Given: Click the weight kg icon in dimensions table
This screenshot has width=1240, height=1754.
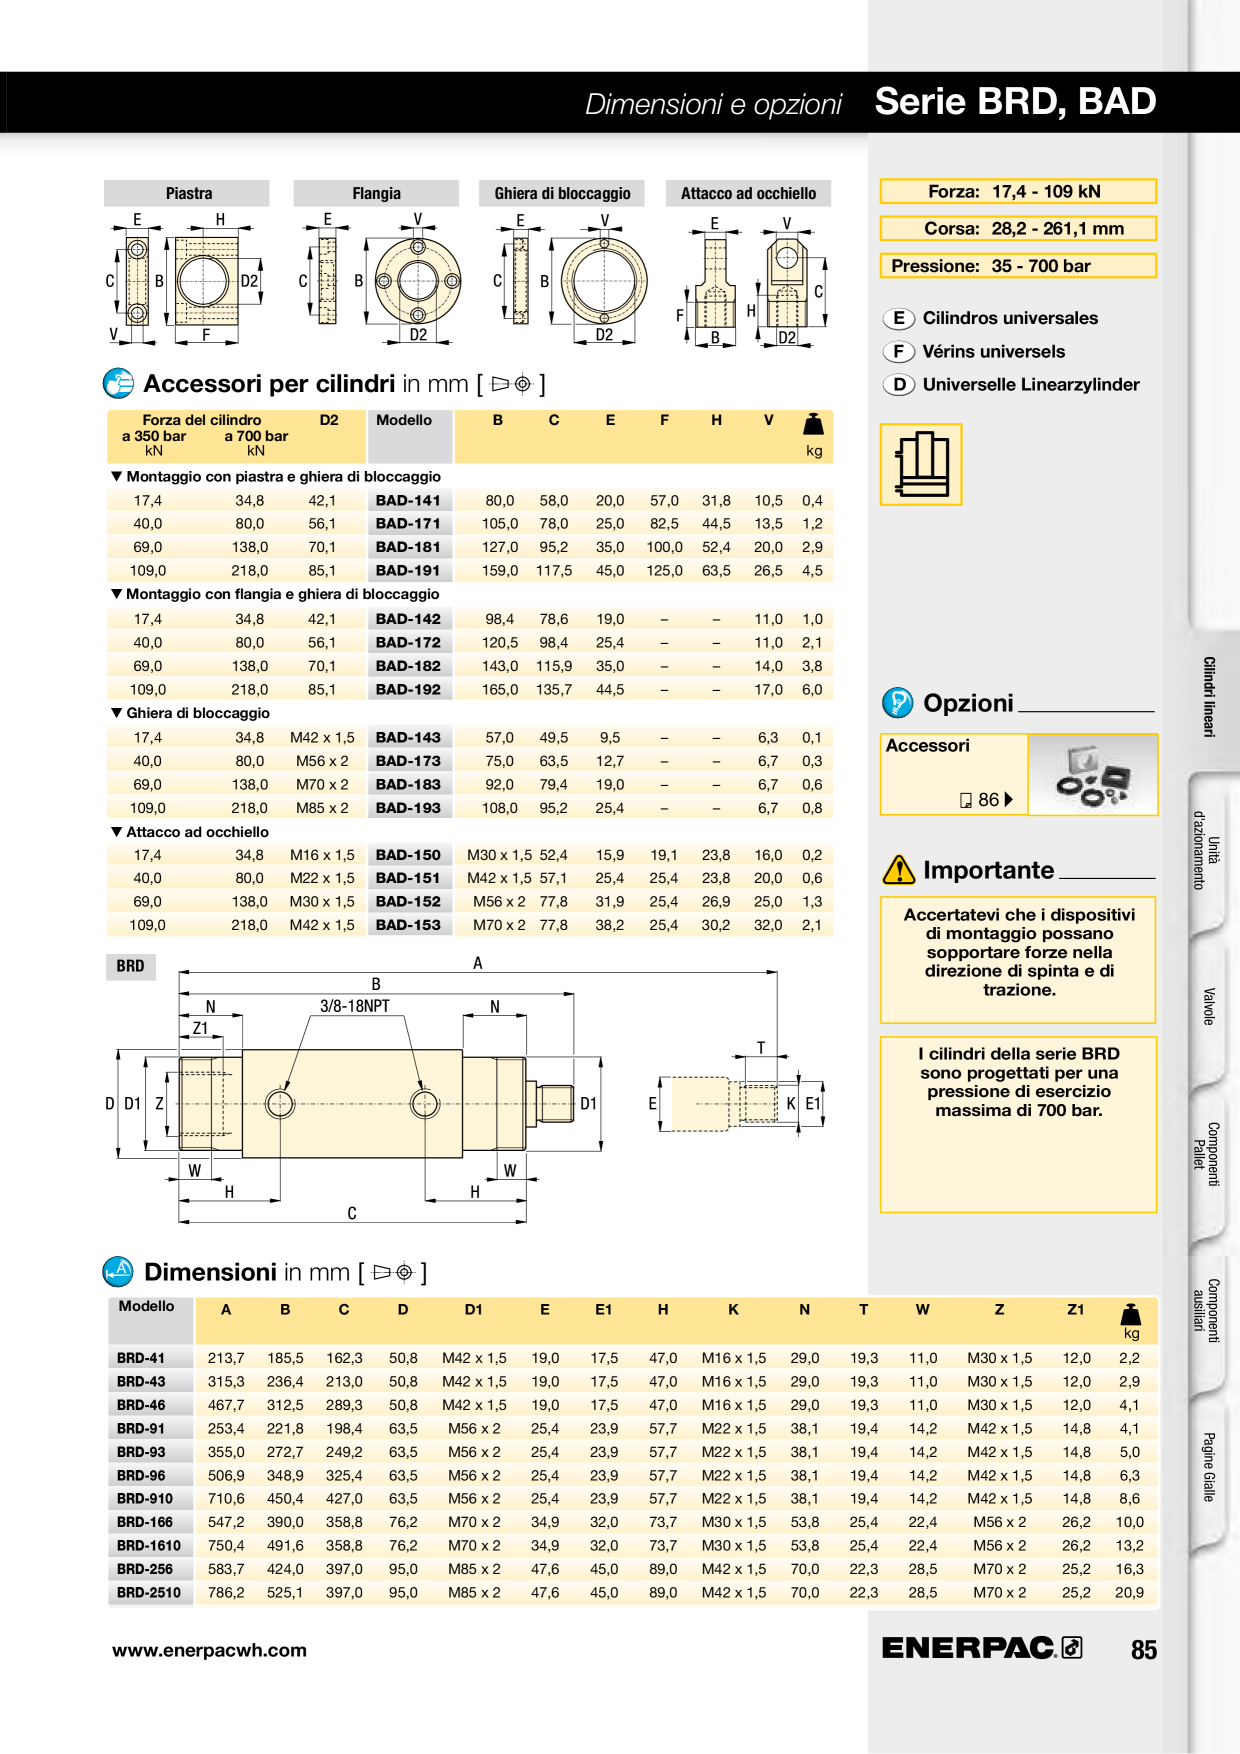Looking at the screenshot, I should pyautogui.click(x=1131, y=1313).
